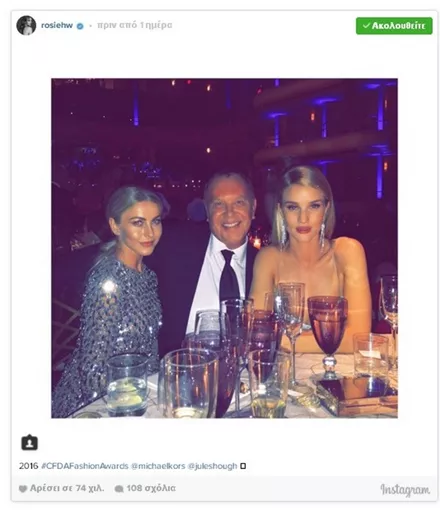The height and width of the screenshot is (510, 440).
Task: Click the rosiehw profile avatar
Action: (x=26, y=25)
